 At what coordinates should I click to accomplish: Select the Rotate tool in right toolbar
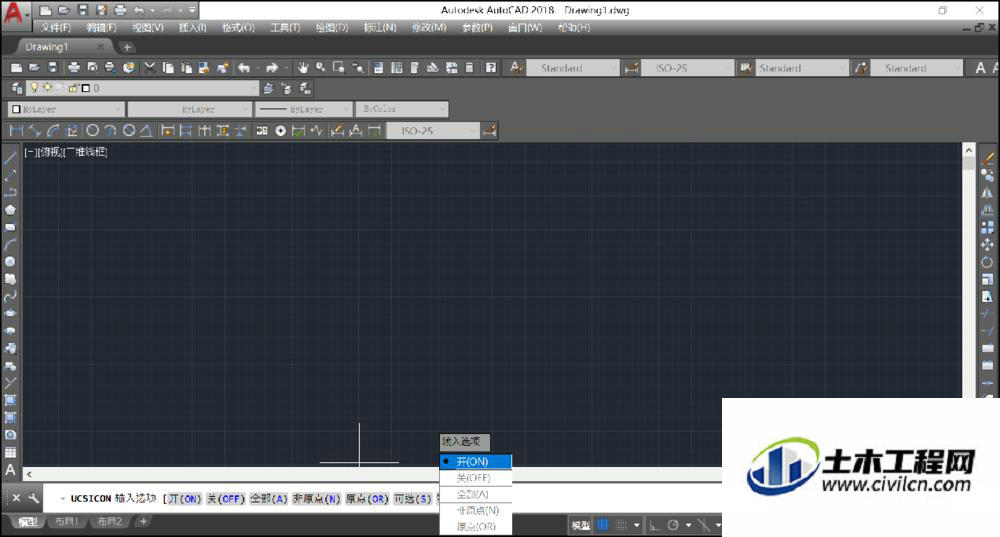987,261
